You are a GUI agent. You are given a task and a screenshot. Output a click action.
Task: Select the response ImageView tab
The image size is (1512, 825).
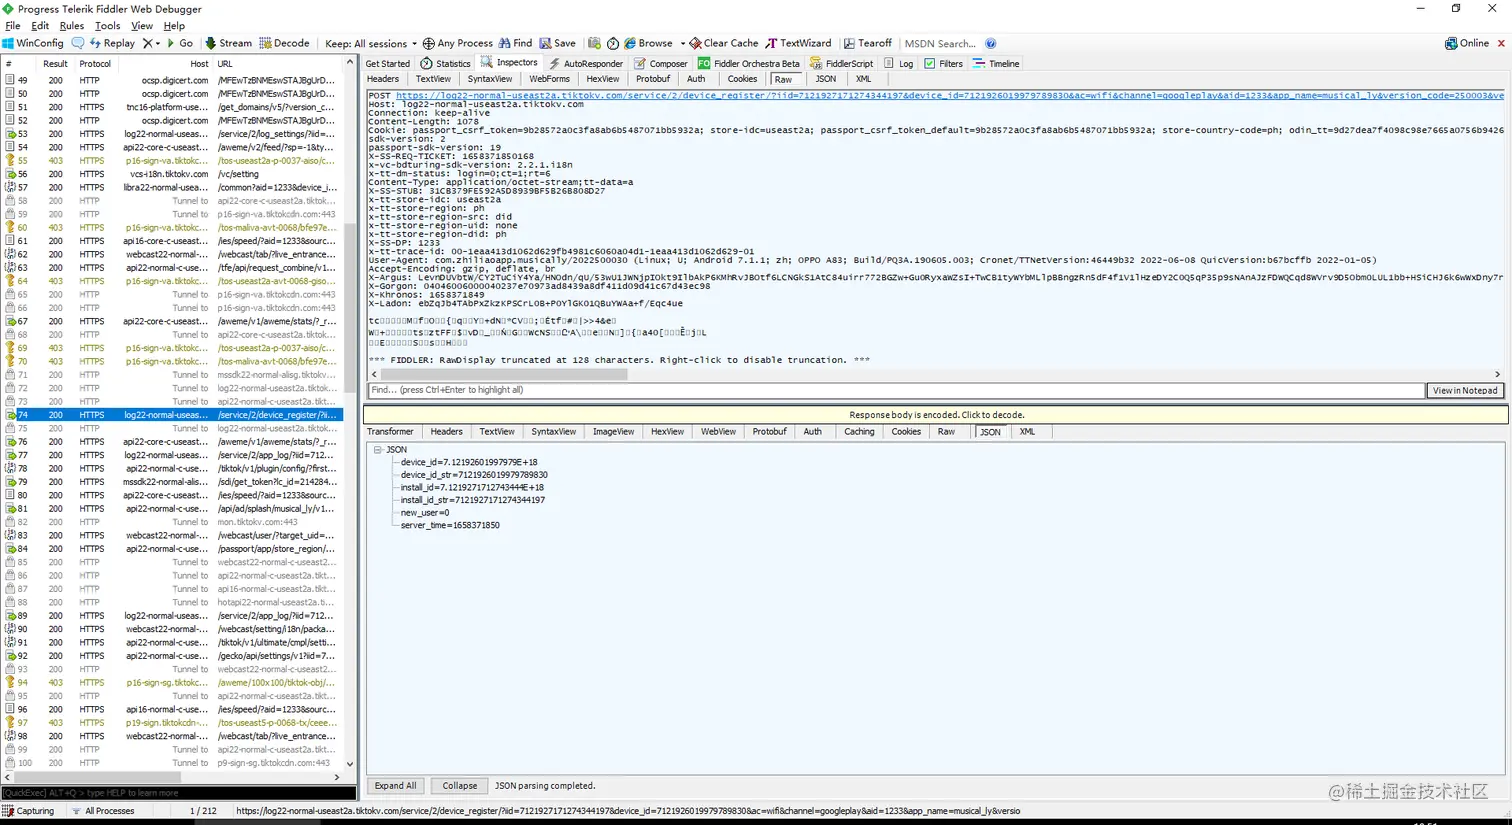pyautogui.click(x=613, y=432)
